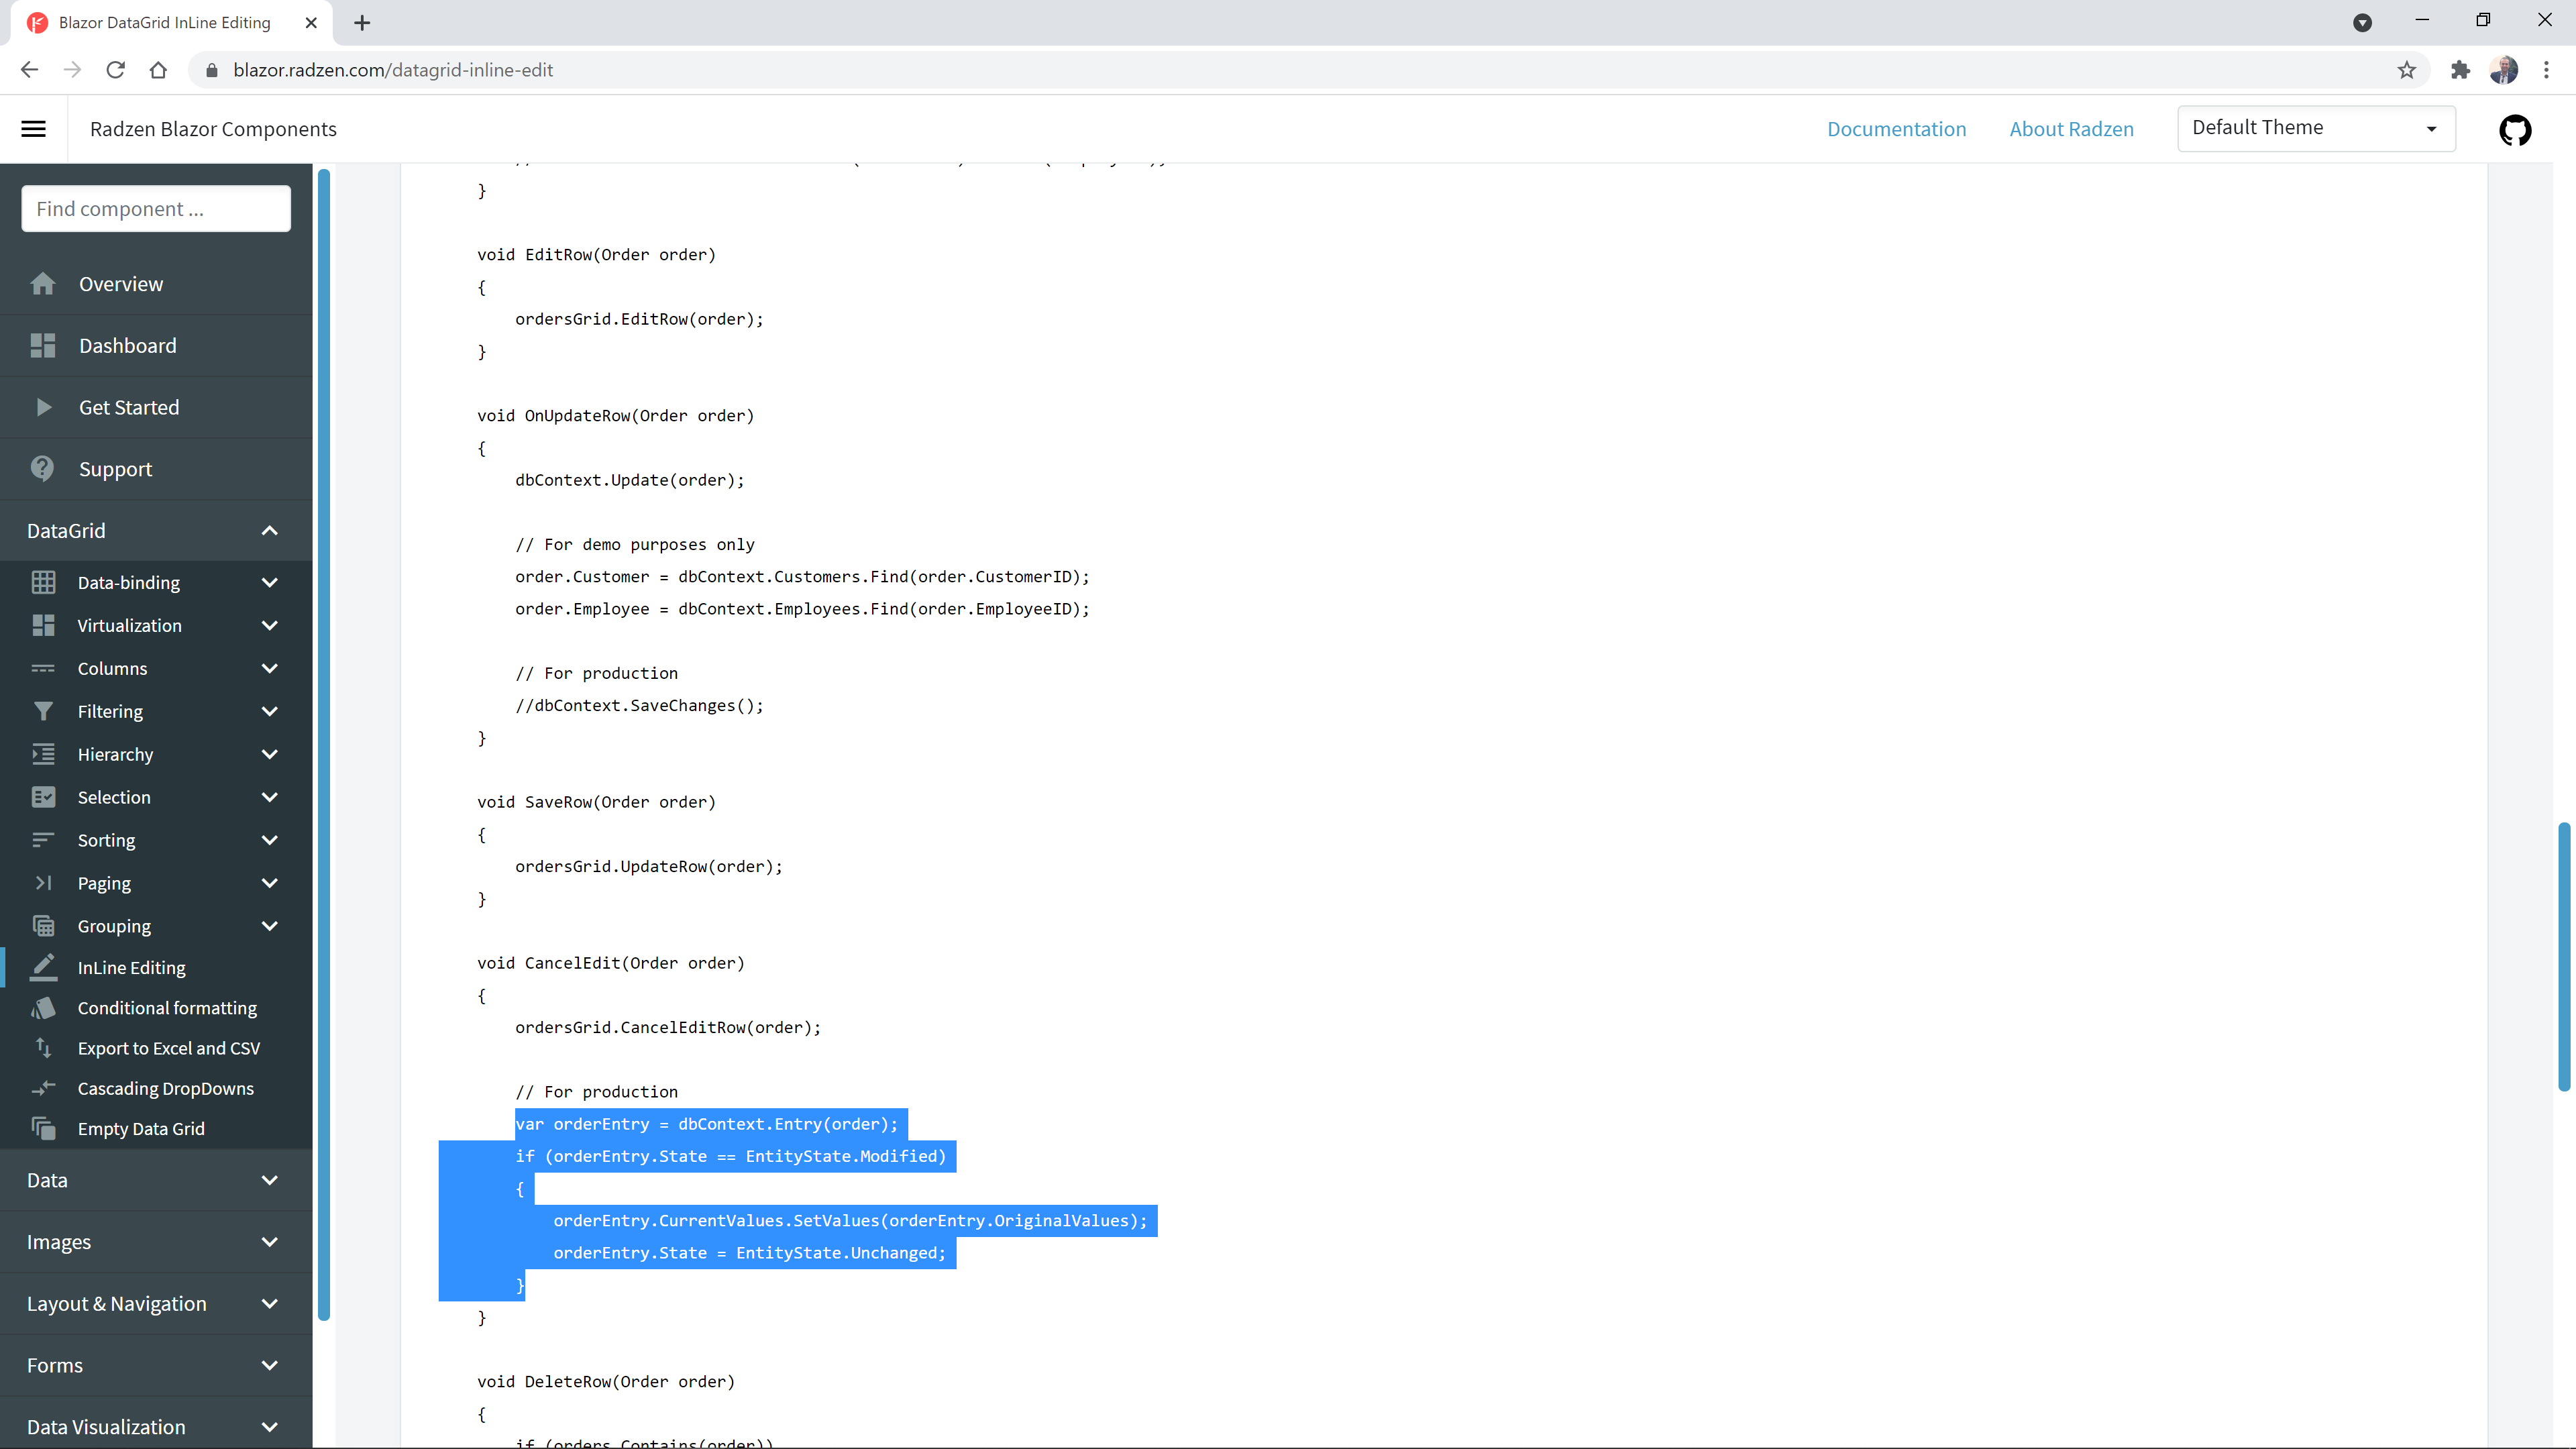Open the Default Theme dropdown
The height and width of the screenshot is (1449, 2576).
2315,128
